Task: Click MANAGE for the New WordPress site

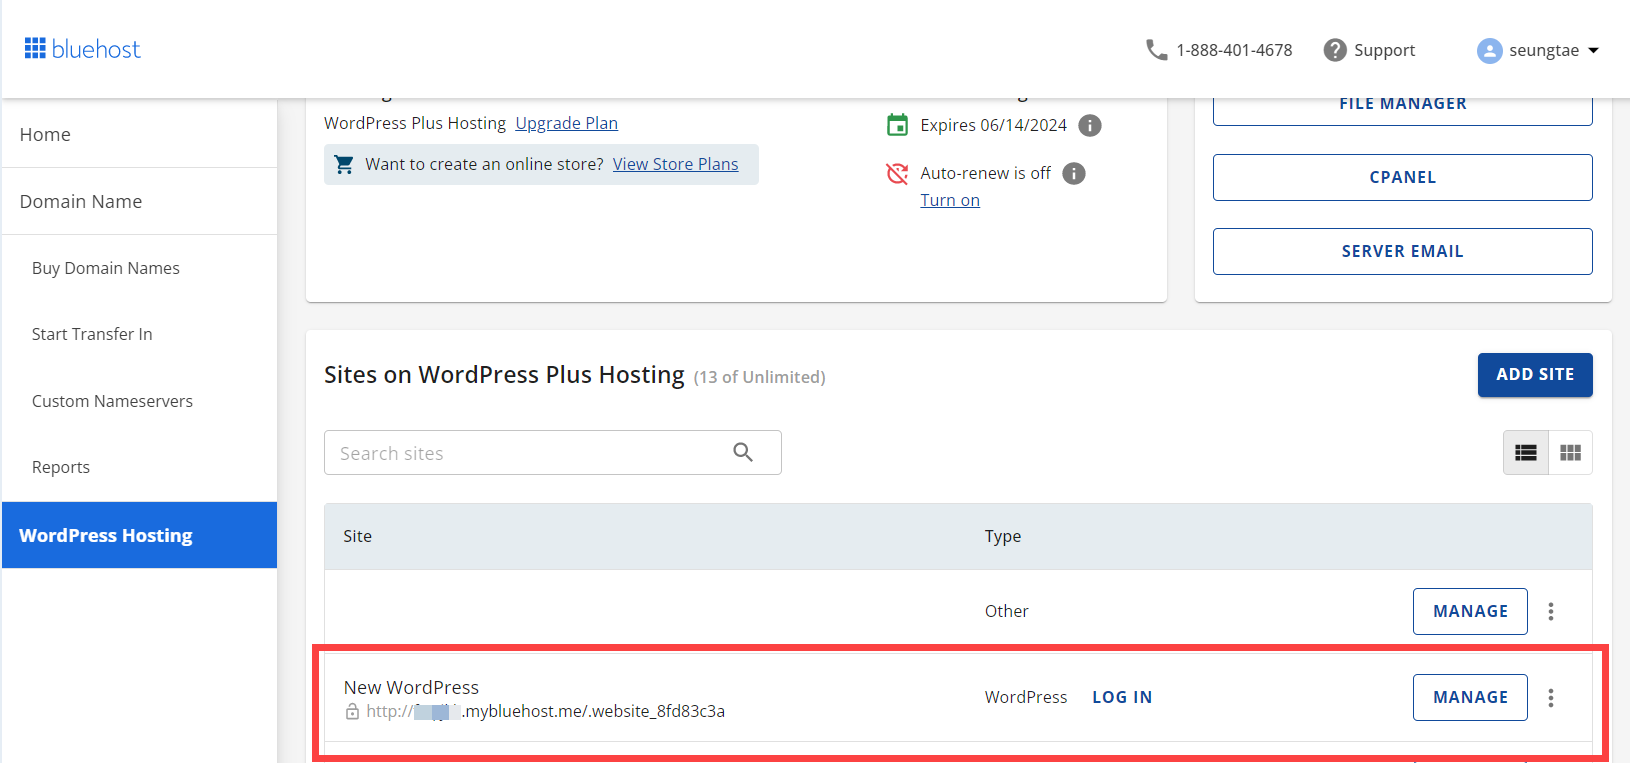Action: coord(1470,697)
